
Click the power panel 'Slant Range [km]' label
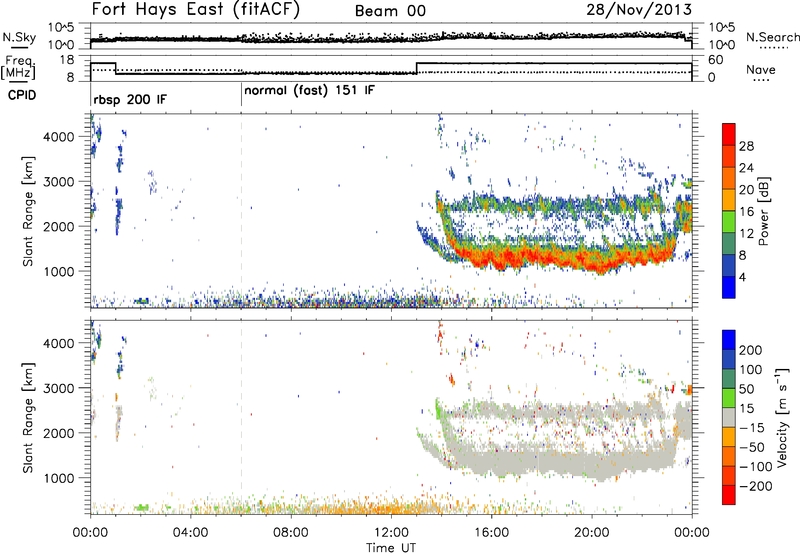coord(28,211)
